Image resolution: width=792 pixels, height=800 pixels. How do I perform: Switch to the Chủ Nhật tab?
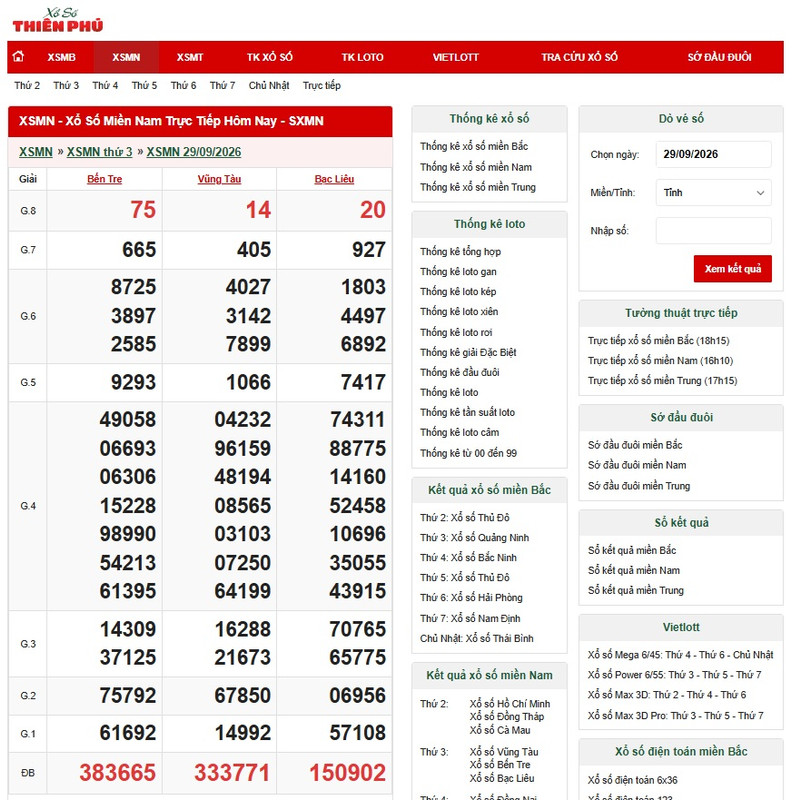tap(269, 85)
